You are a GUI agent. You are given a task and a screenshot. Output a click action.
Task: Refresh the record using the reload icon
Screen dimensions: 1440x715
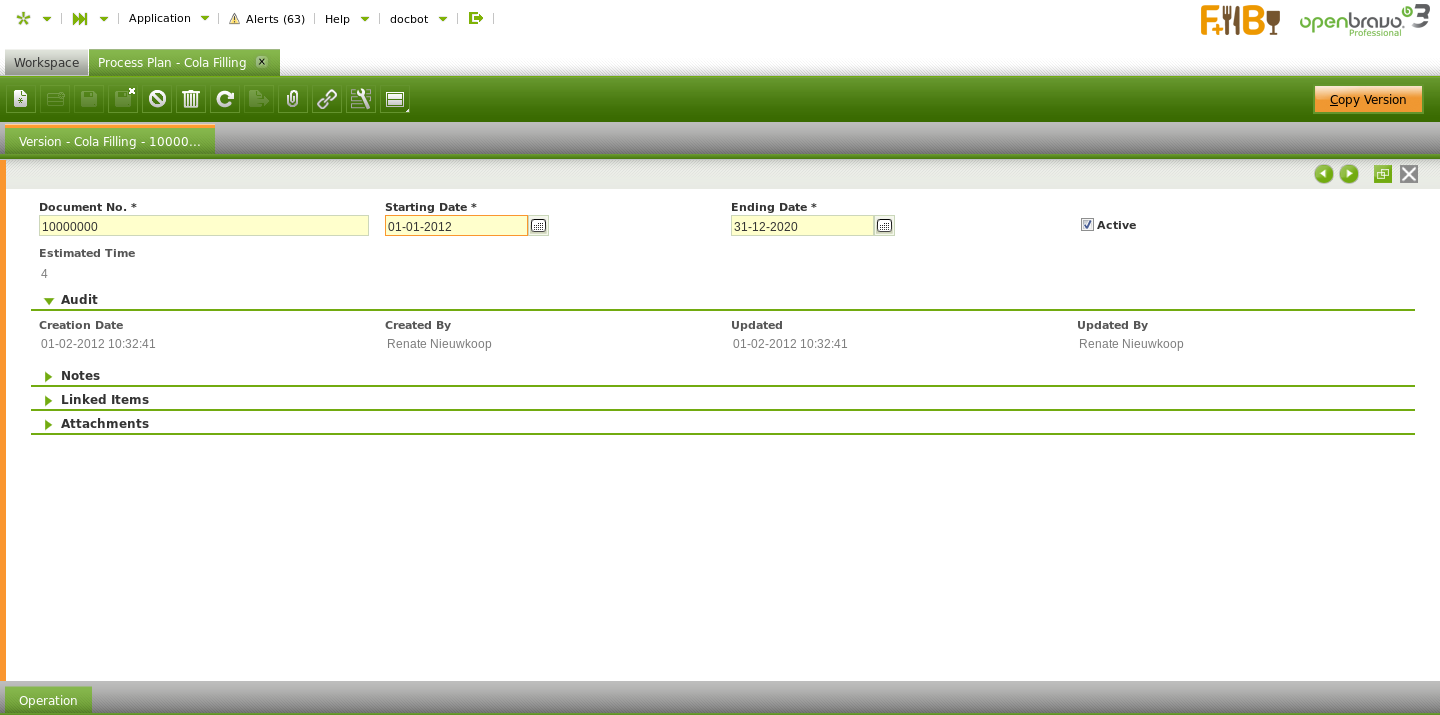[x=225, y=99]
